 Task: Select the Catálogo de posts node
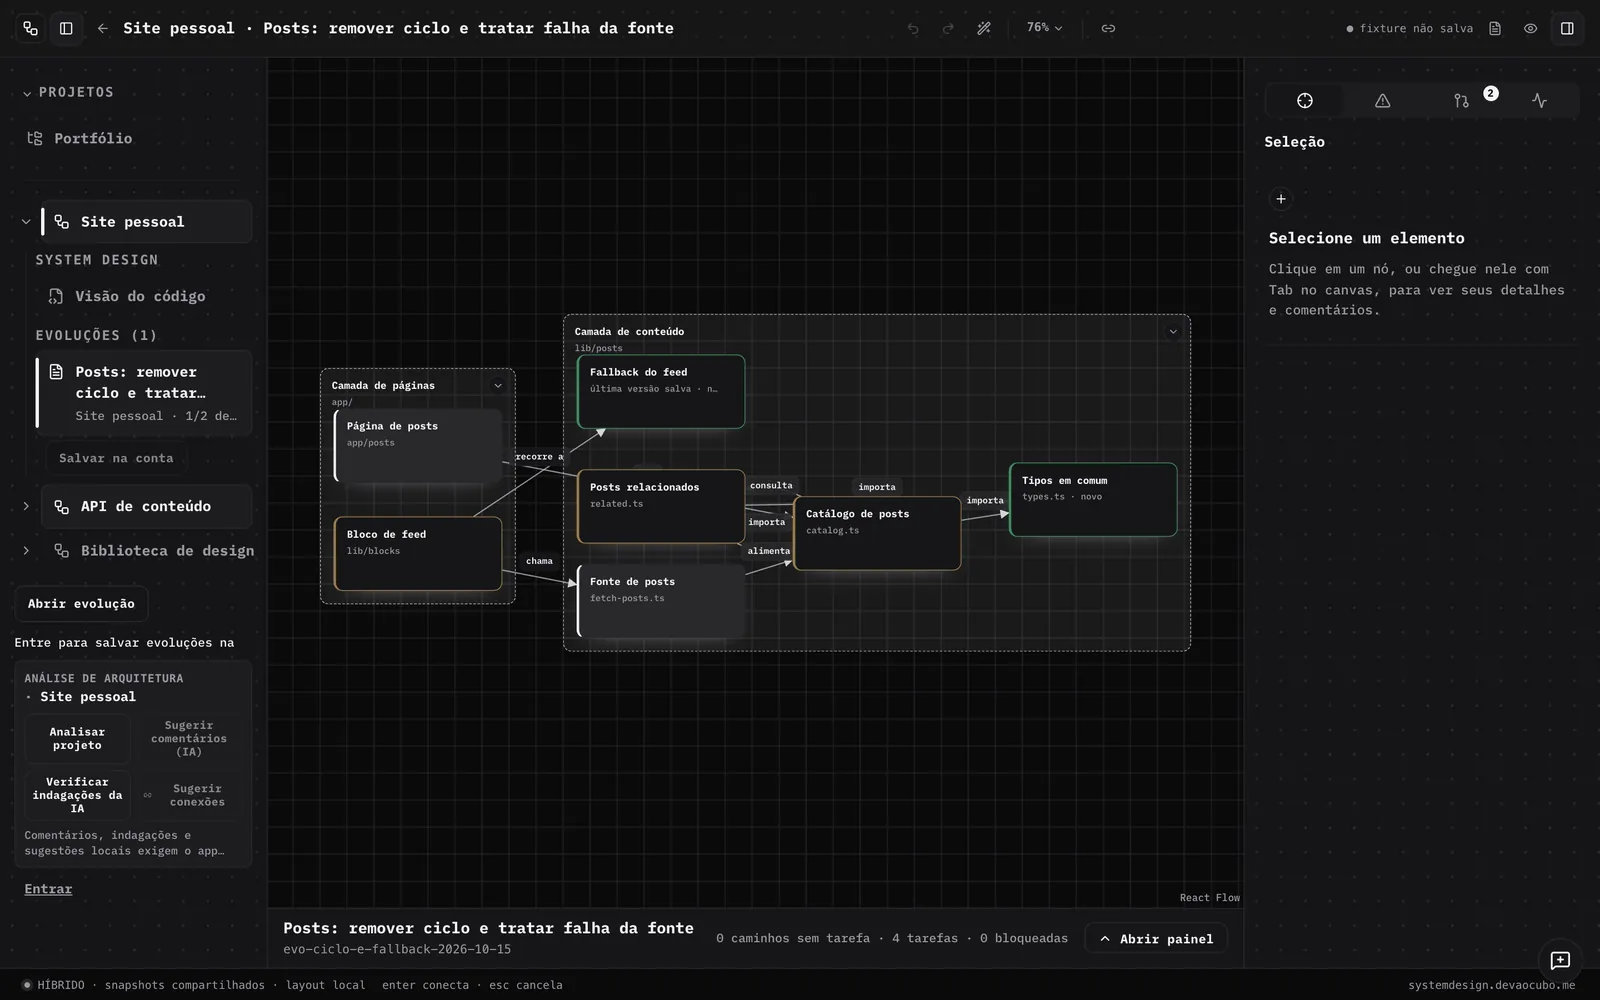tap(877, 533)
